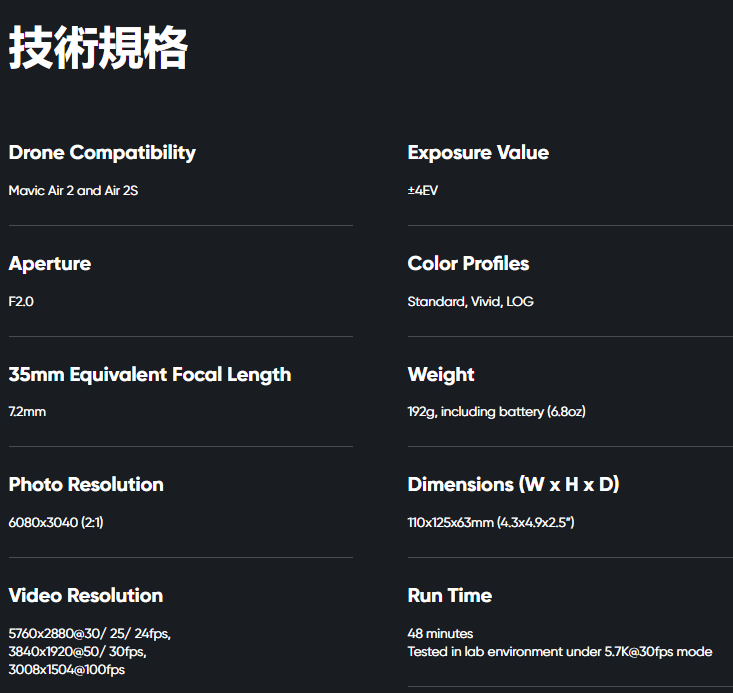Click Standard, Vivid, LOG text
Viewport: 733px width, 693px height.
click(470, 302)
